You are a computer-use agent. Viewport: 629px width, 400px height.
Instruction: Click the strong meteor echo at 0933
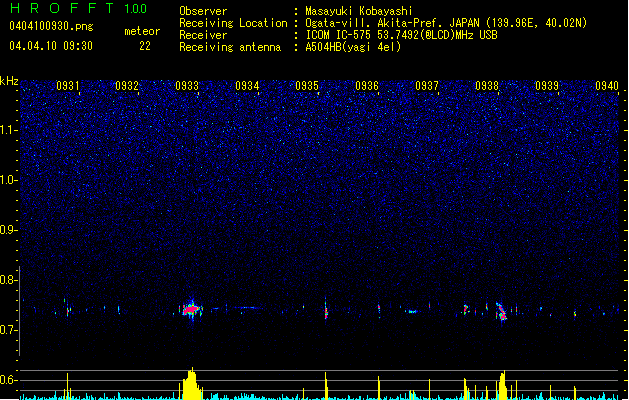point(191,309)
